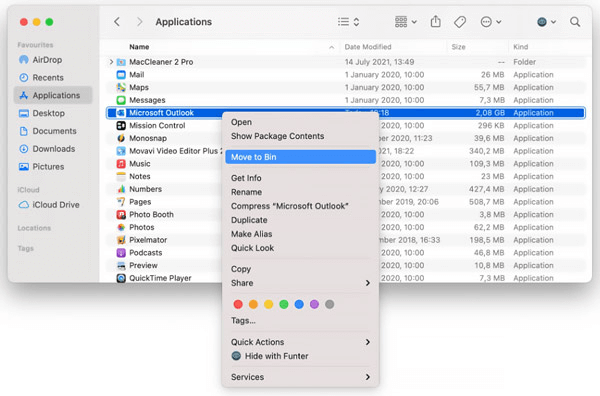The width and height of the screenshot is (600, 396).
Task: Select the Preview app icon
Action: 121,265
